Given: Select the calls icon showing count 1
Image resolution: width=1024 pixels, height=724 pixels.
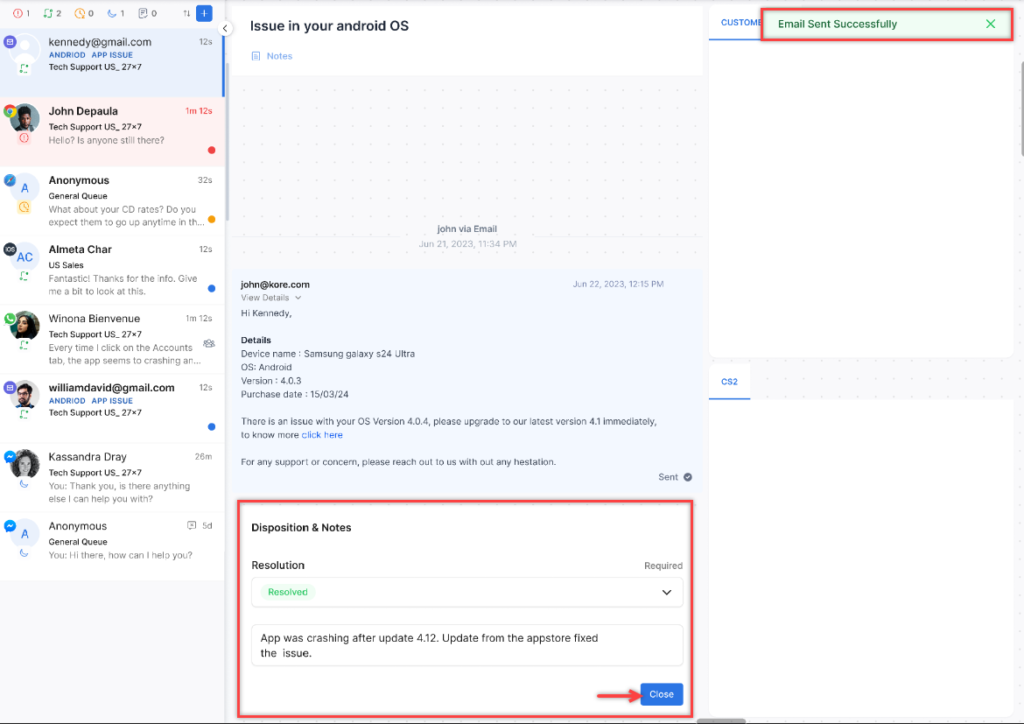Looking at the screenshot, I should (x=112, y=13).
